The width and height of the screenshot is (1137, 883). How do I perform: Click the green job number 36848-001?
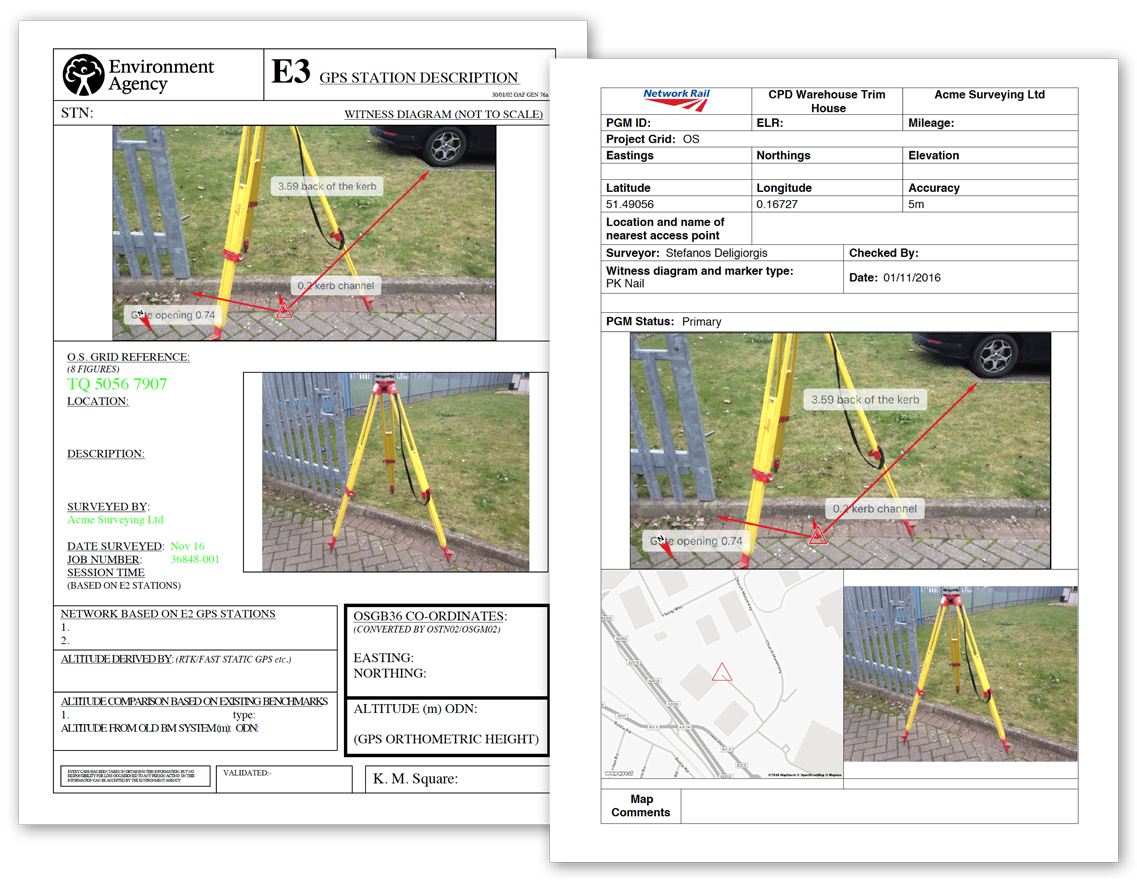click(x=195, y=559)
